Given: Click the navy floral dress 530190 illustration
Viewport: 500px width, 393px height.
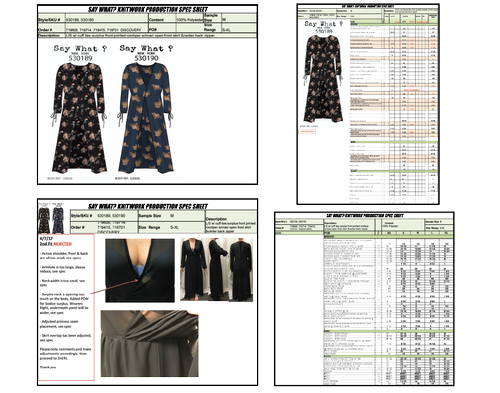Looking at the screenshot, I should point(145,118).
